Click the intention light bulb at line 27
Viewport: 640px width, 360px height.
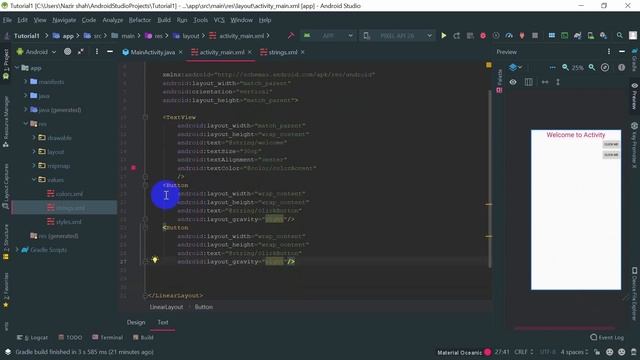[155, 260]
